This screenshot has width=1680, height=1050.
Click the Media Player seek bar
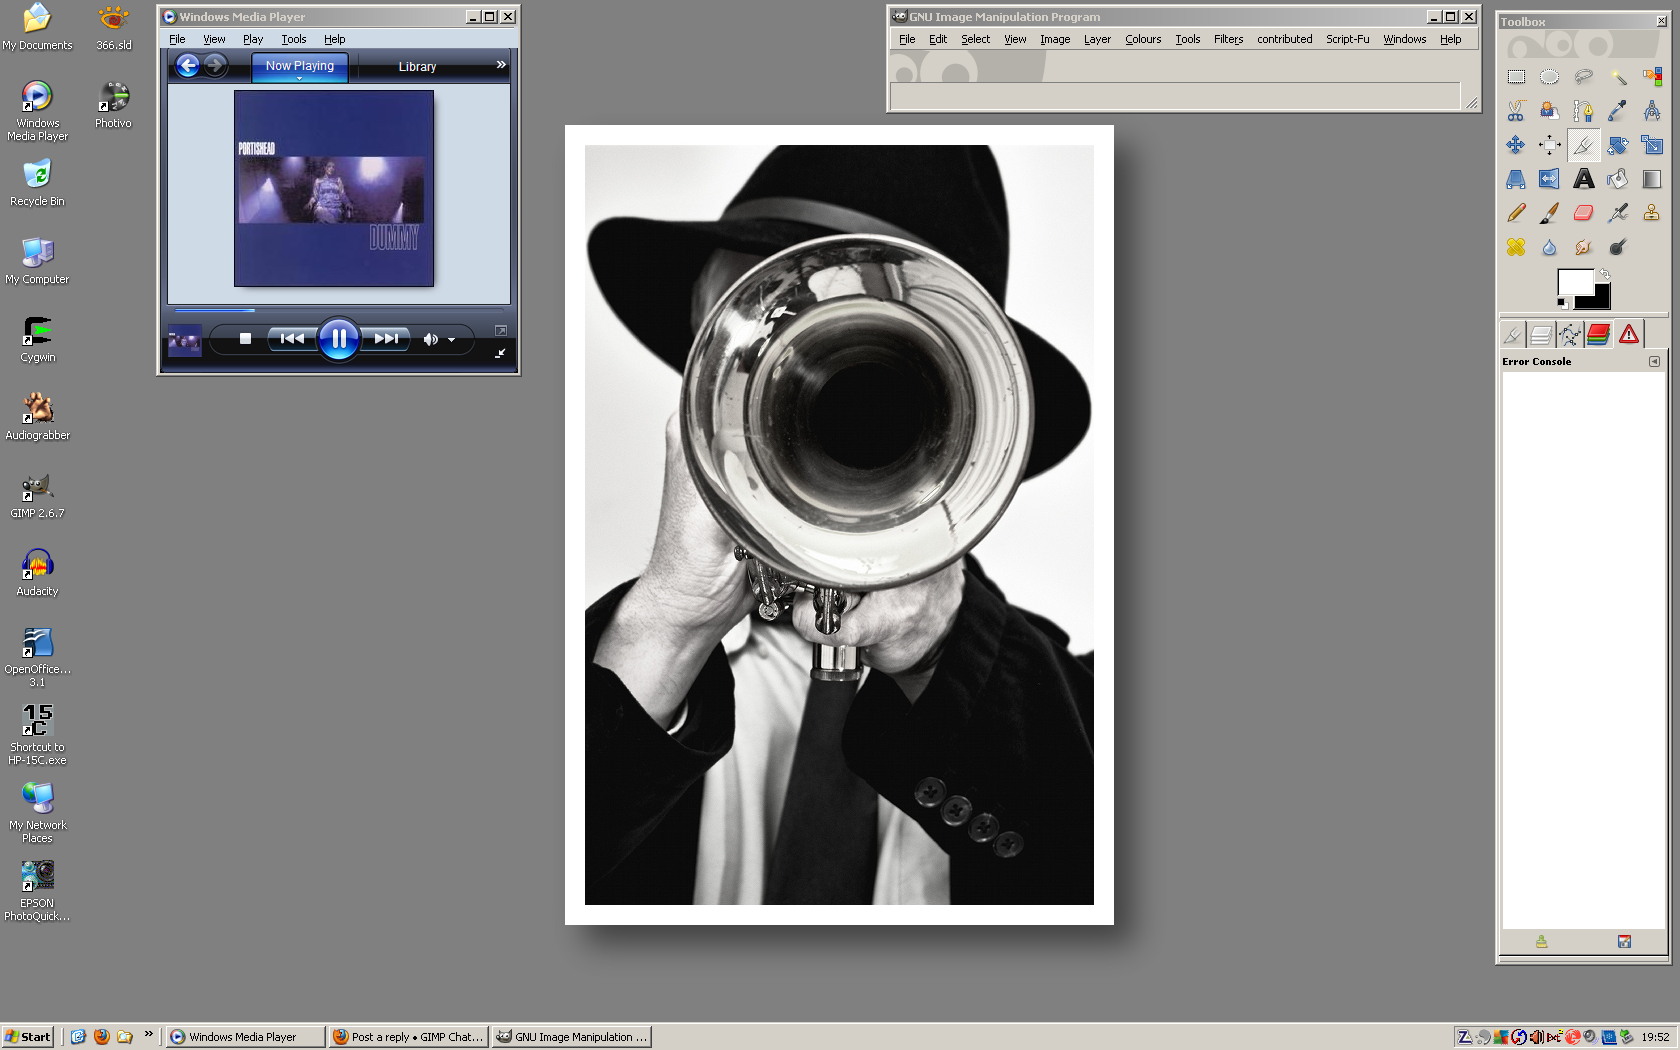[x=338, y=310]
